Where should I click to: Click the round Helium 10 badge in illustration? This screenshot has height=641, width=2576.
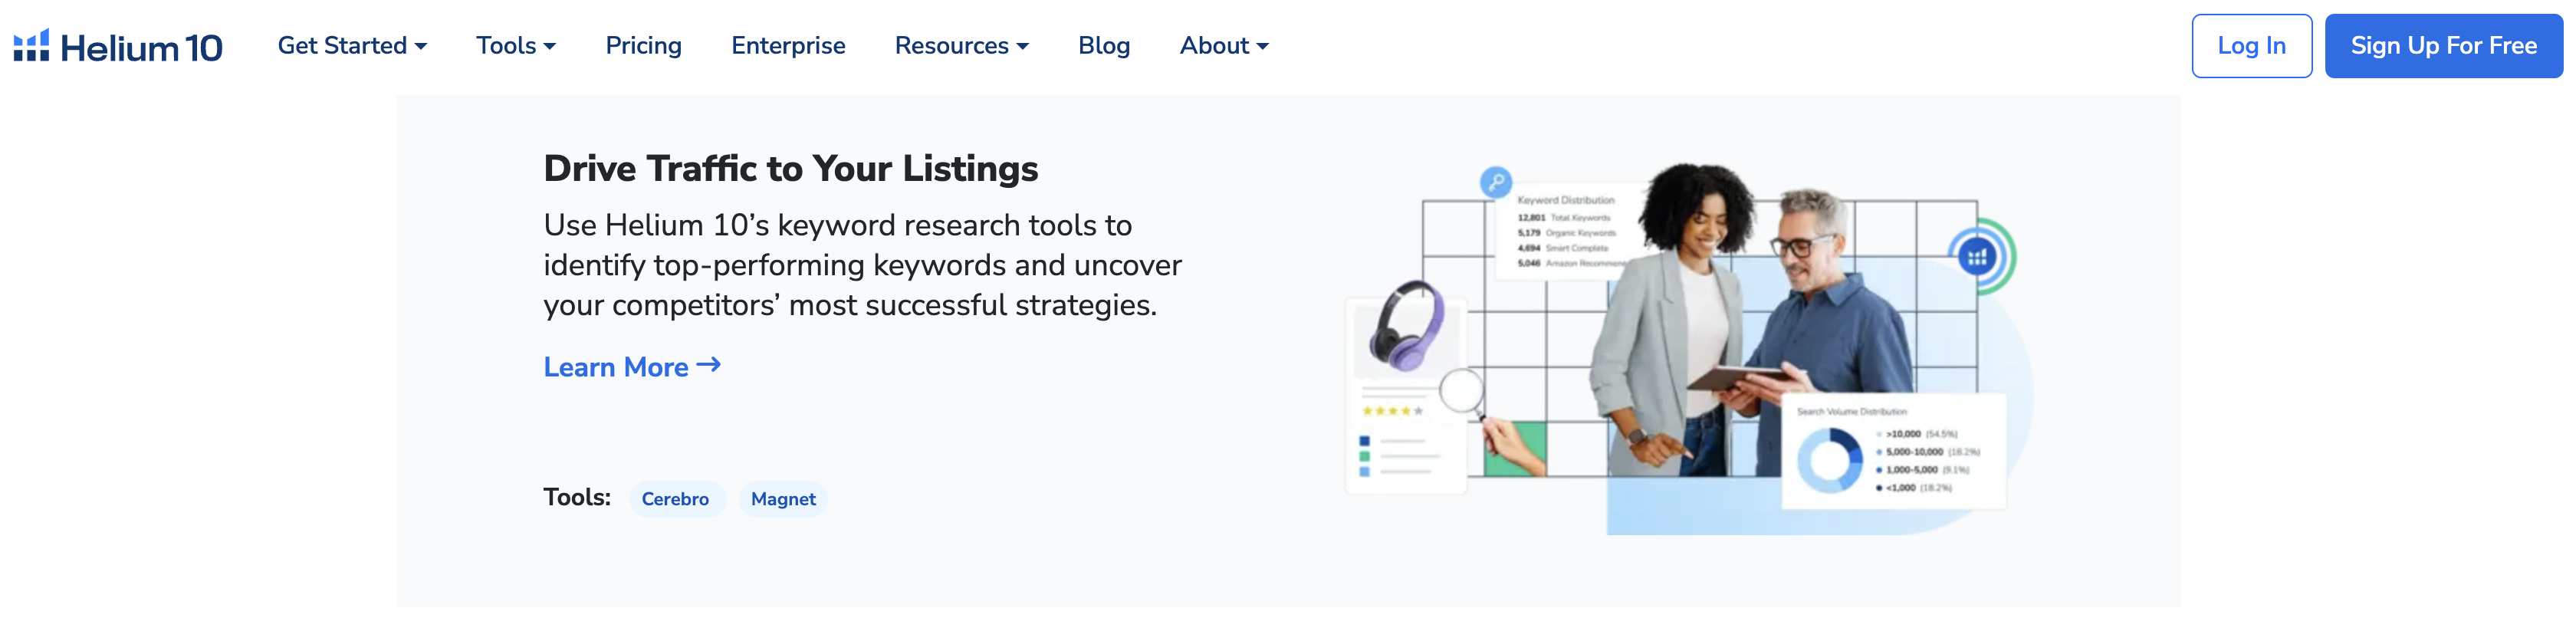pos(1976,257)
